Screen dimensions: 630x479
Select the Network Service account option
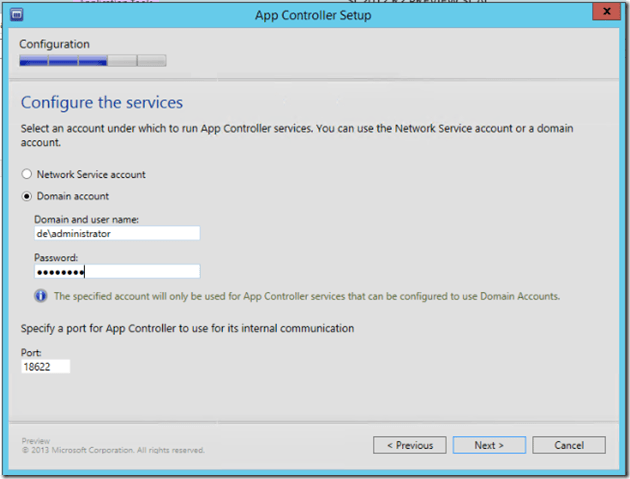tap(27, 174)
